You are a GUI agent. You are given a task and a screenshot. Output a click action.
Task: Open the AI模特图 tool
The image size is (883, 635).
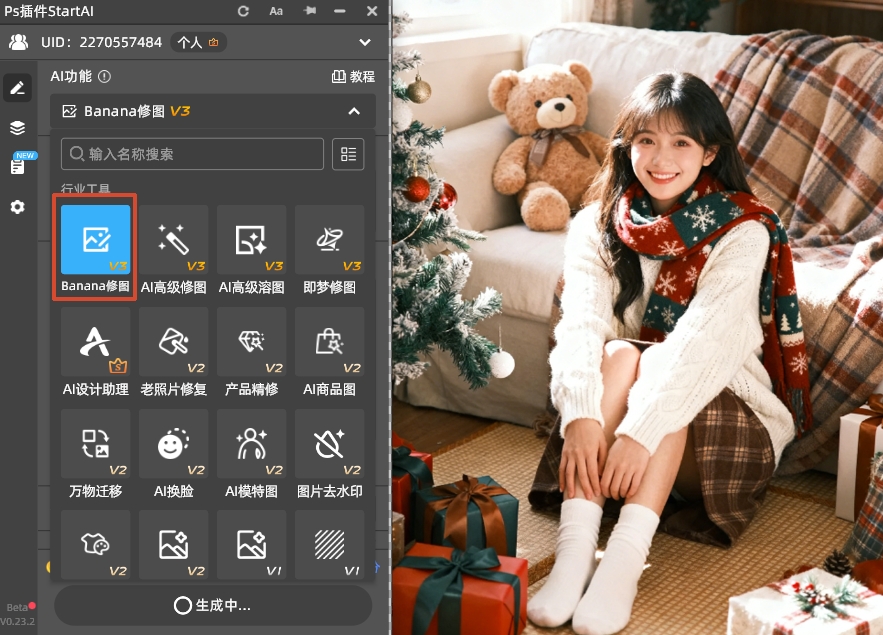pos(251,444)
